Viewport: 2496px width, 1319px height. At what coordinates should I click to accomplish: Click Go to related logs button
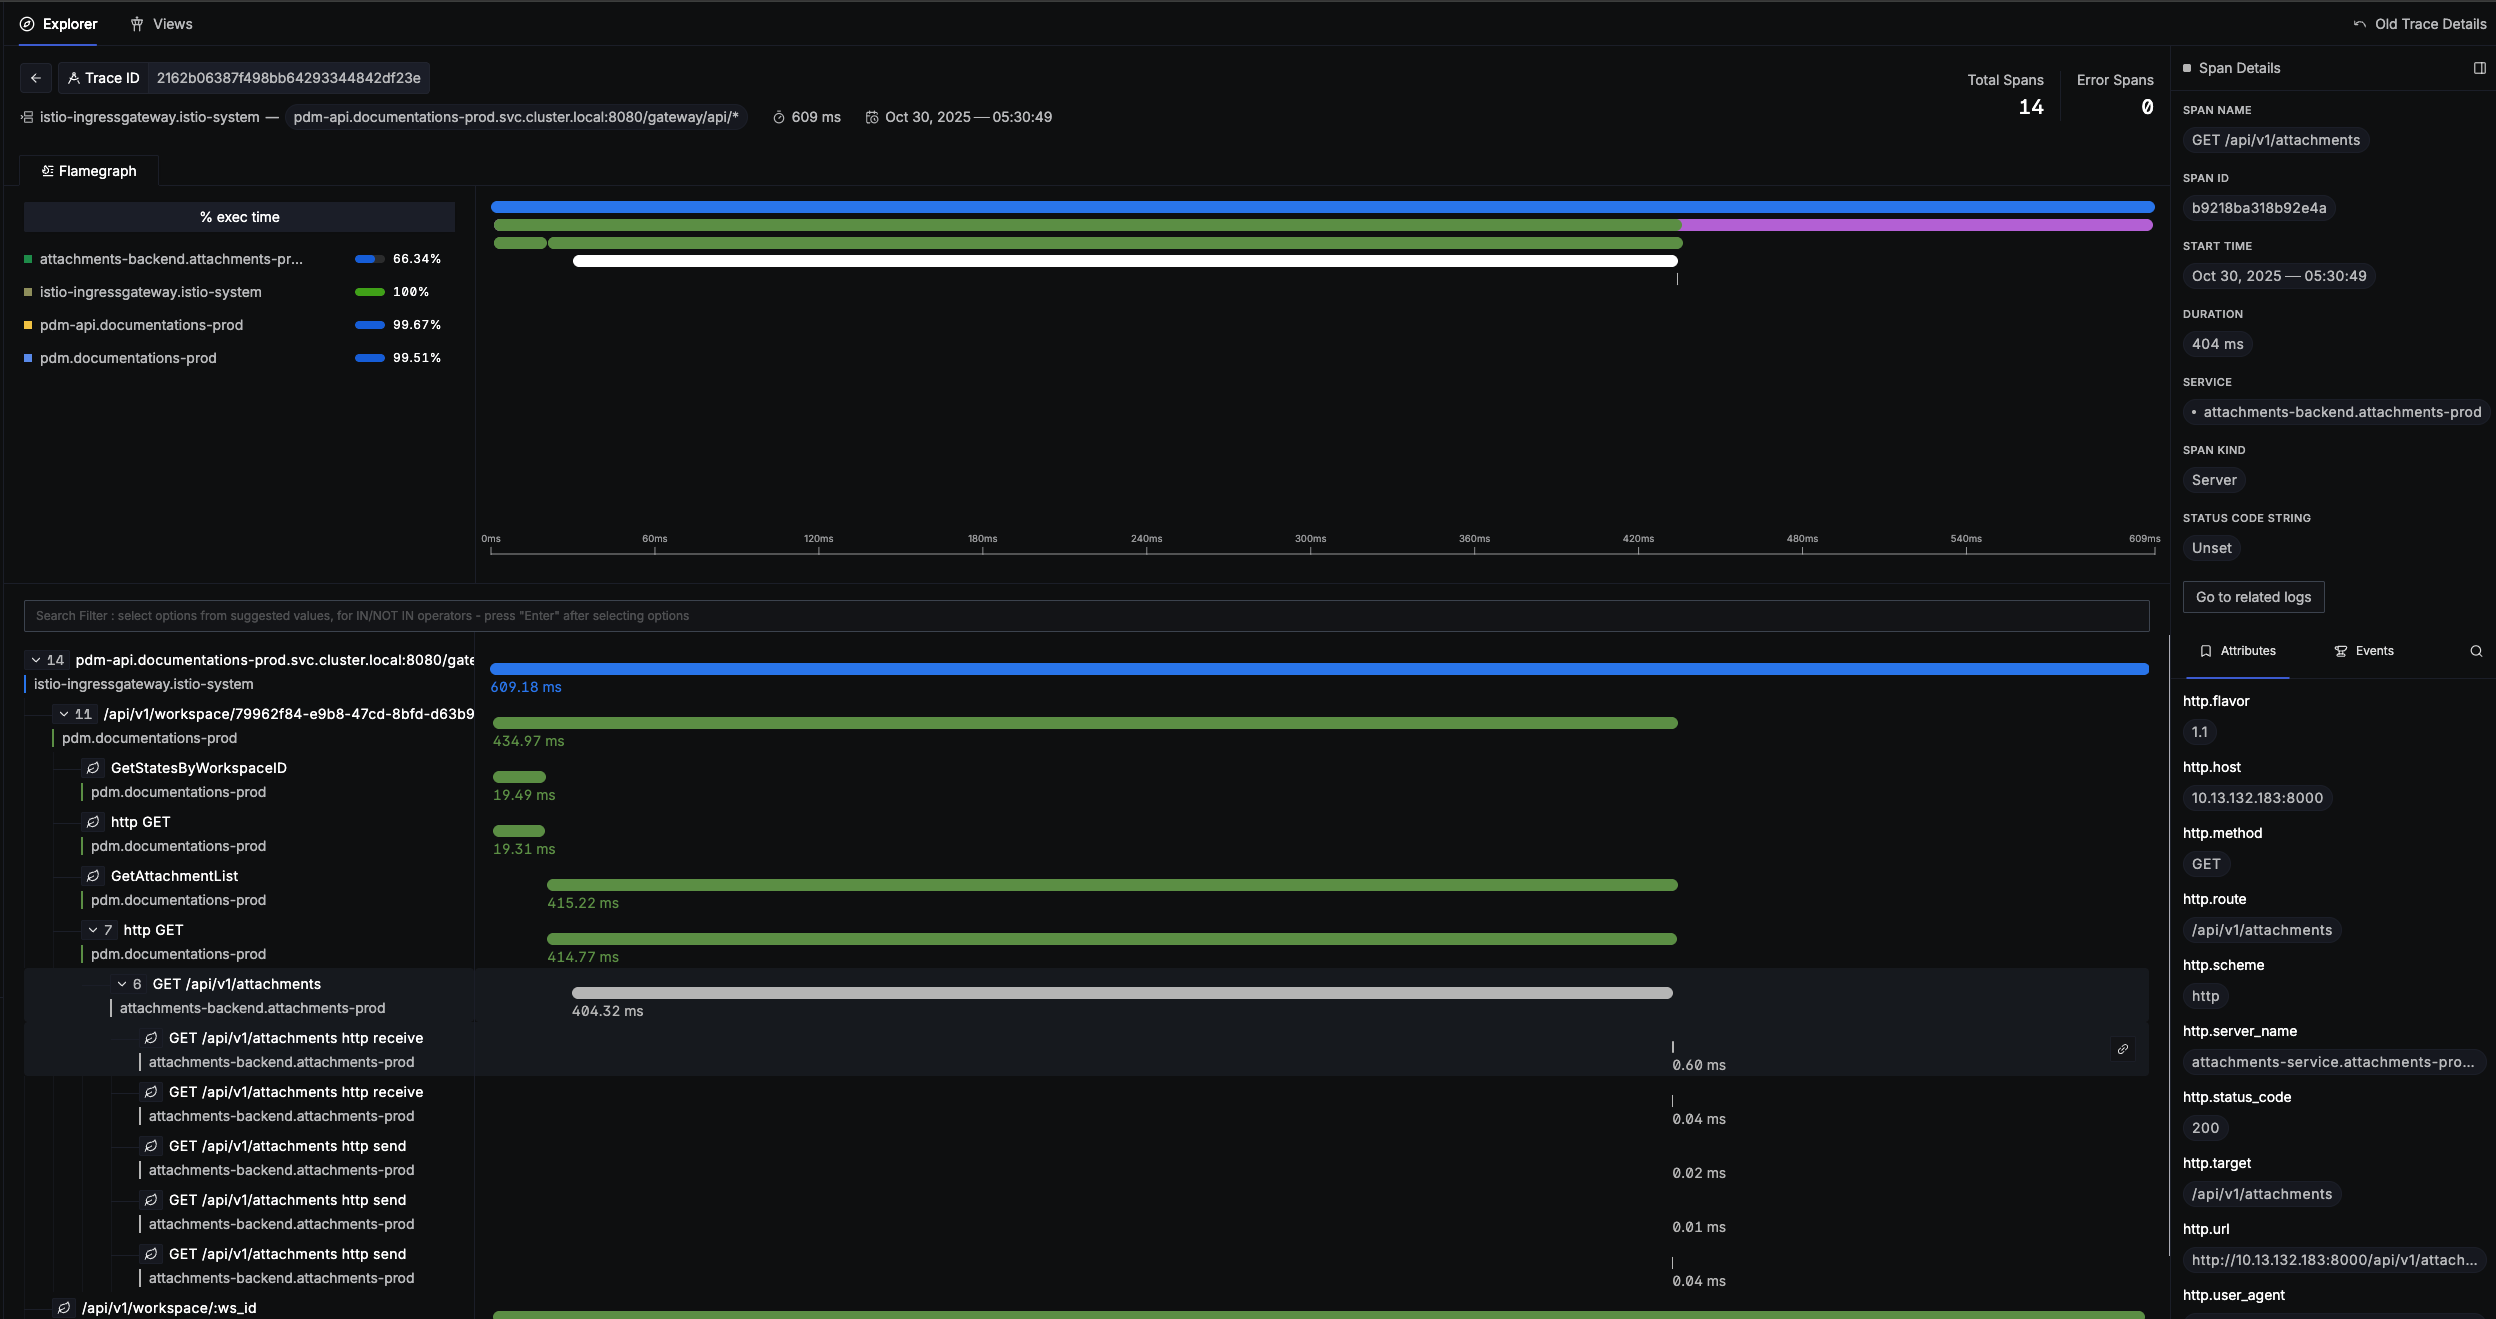2253,597
